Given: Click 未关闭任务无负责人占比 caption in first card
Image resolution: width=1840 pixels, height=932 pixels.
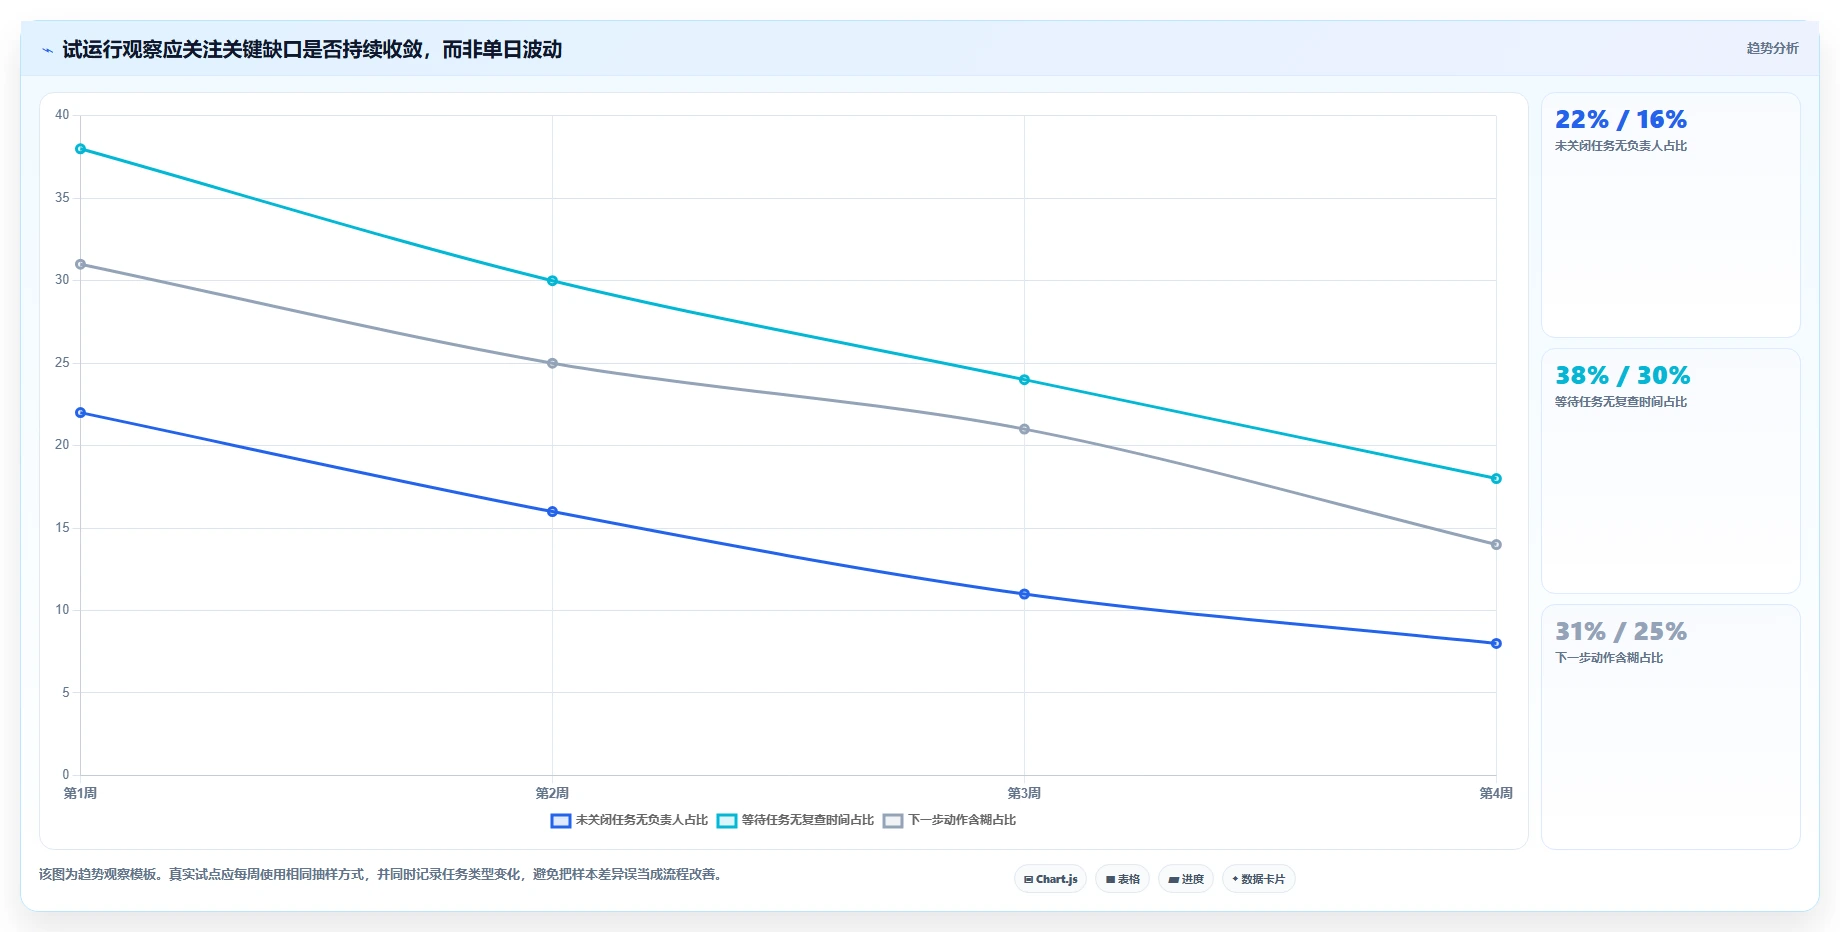Looking at the screenshot, I should [1621, 146].
